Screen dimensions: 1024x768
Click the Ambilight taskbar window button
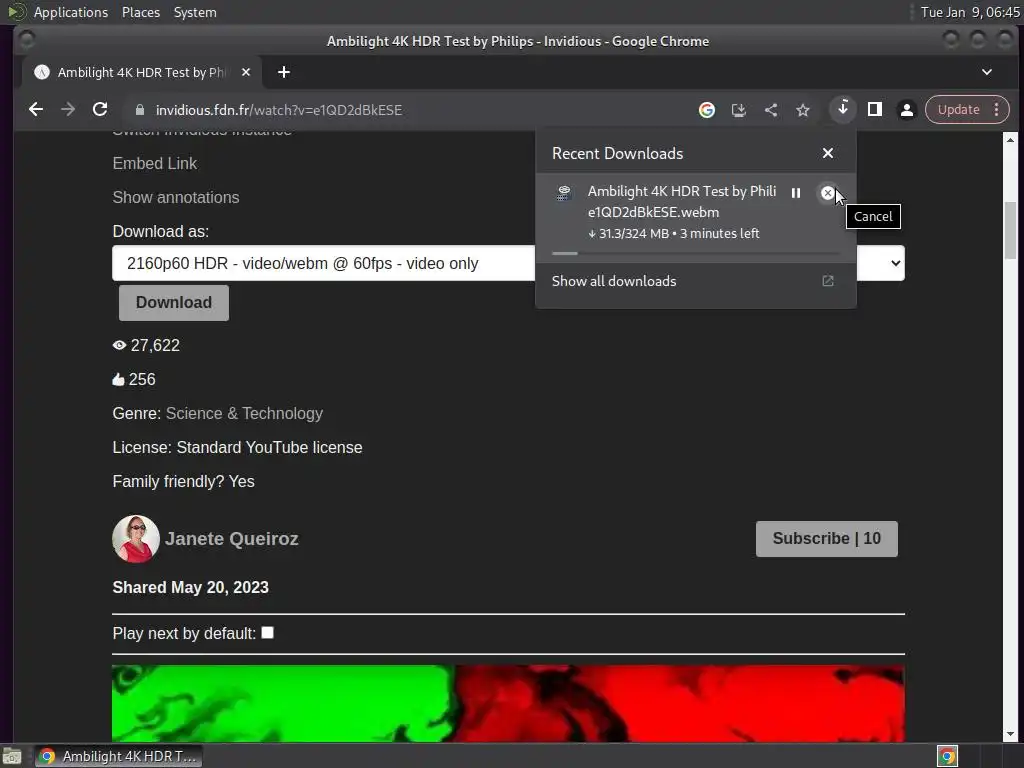click(x=118, y=756)
